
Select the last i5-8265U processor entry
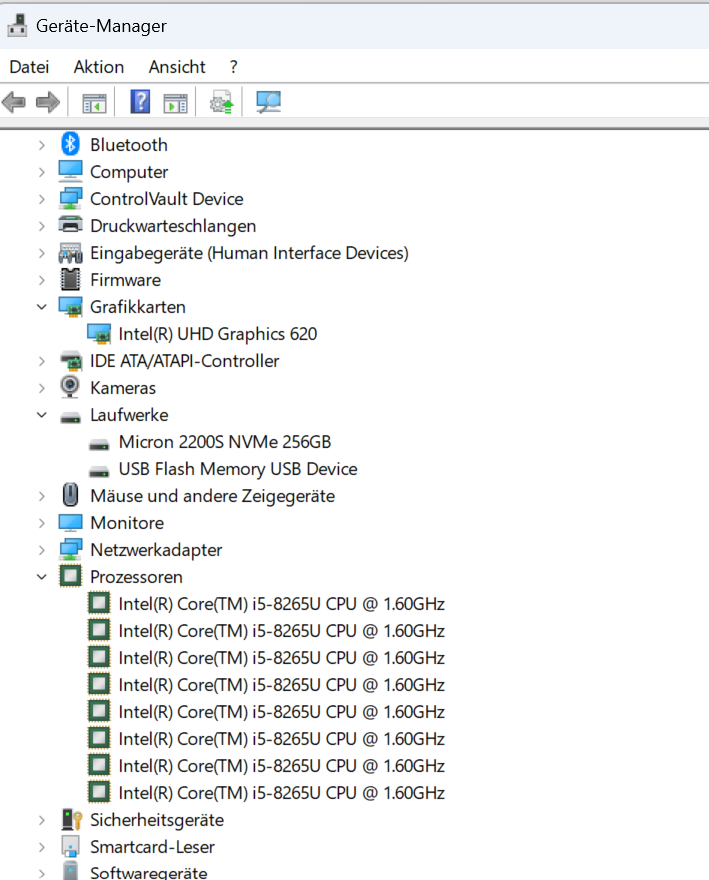(x=282, y=793)
